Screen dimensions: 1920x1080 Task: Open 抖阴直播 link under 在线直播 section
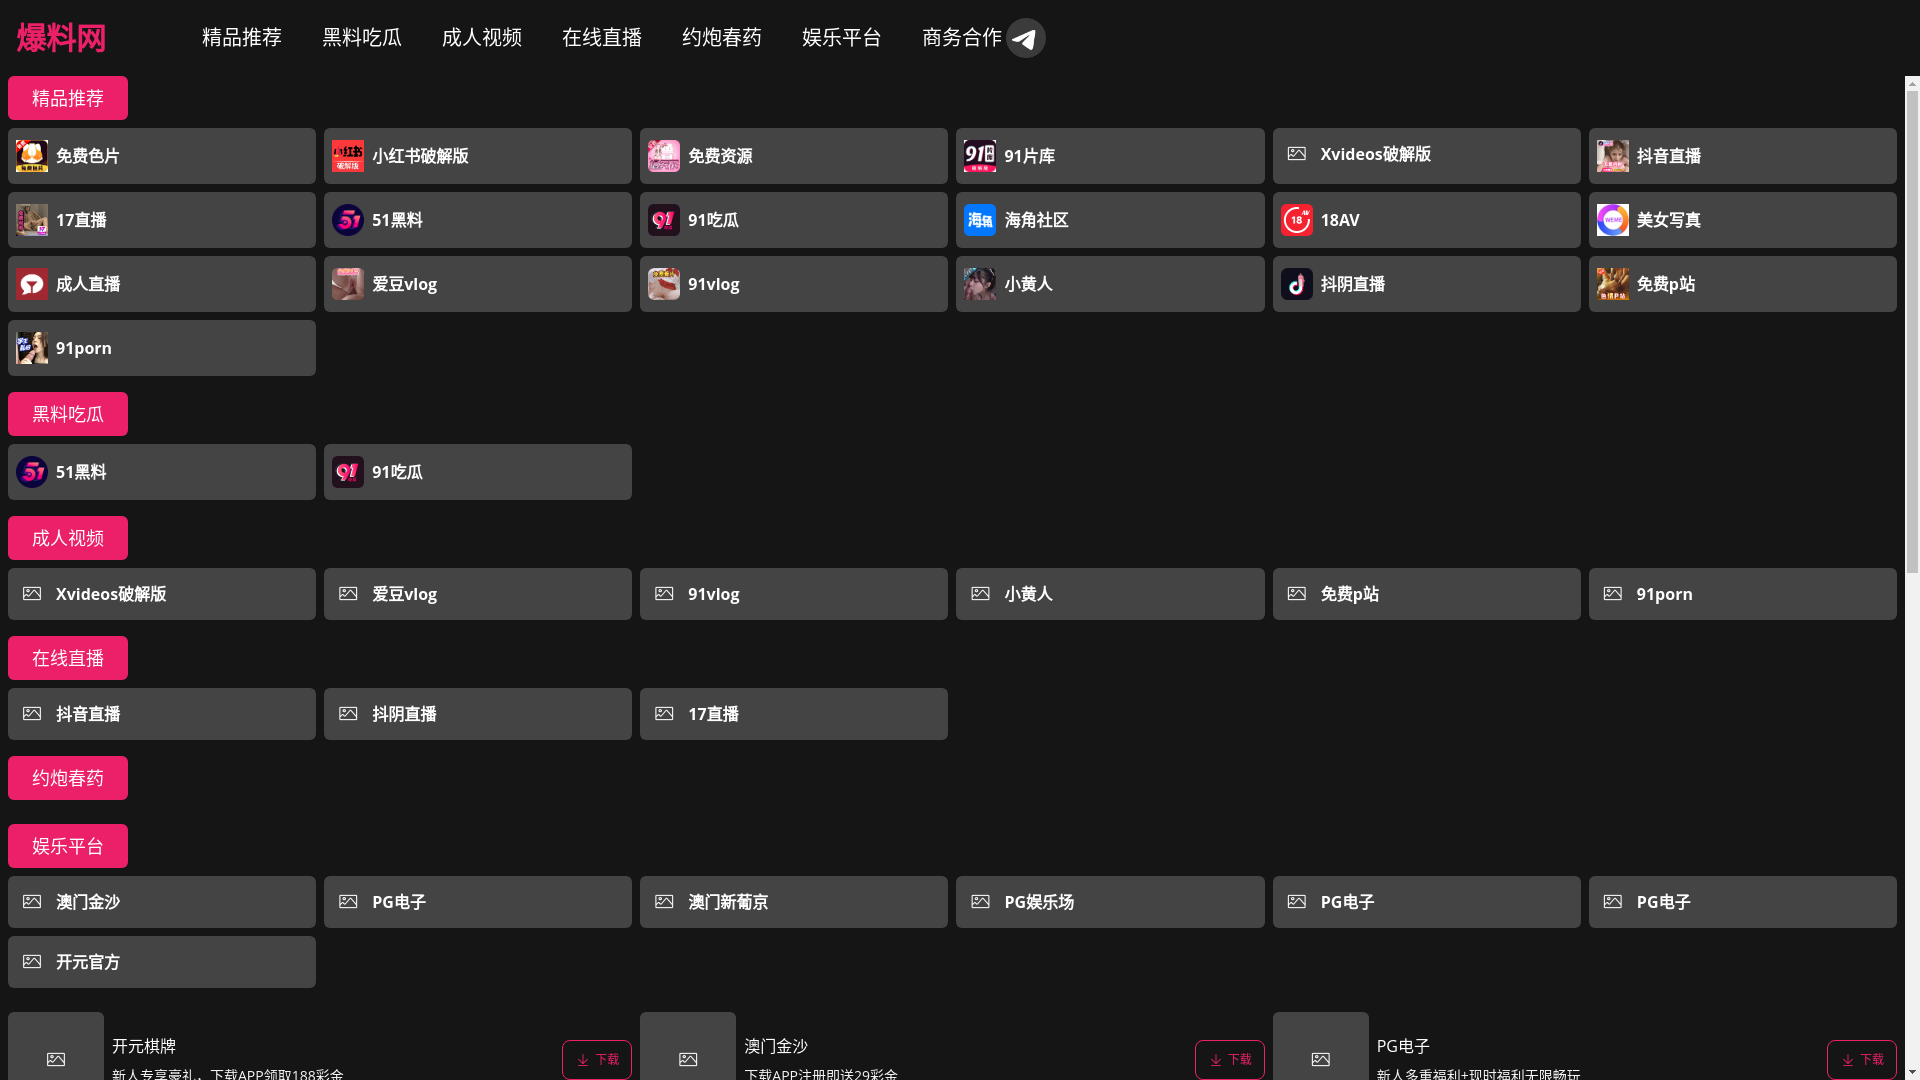tap(478, 714)
